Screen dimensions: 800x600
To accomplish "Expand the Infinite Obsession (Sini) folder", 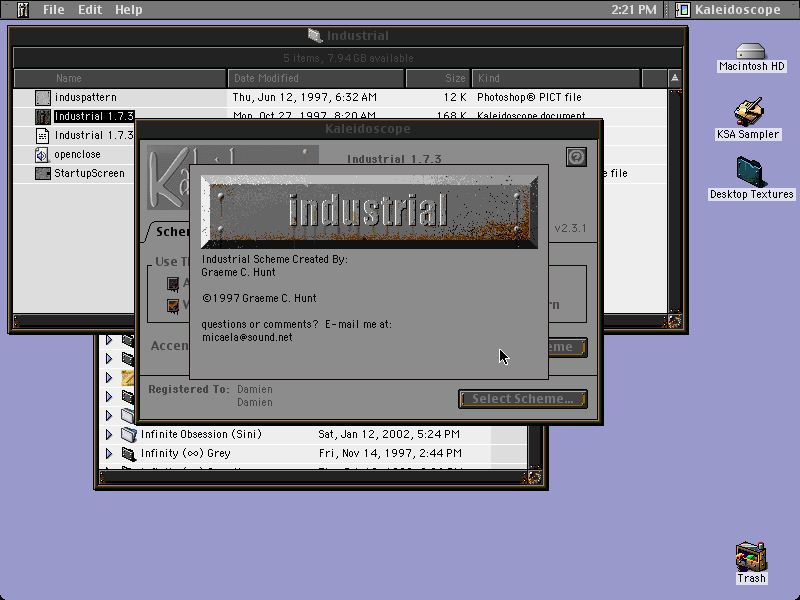I will point(109,434).
